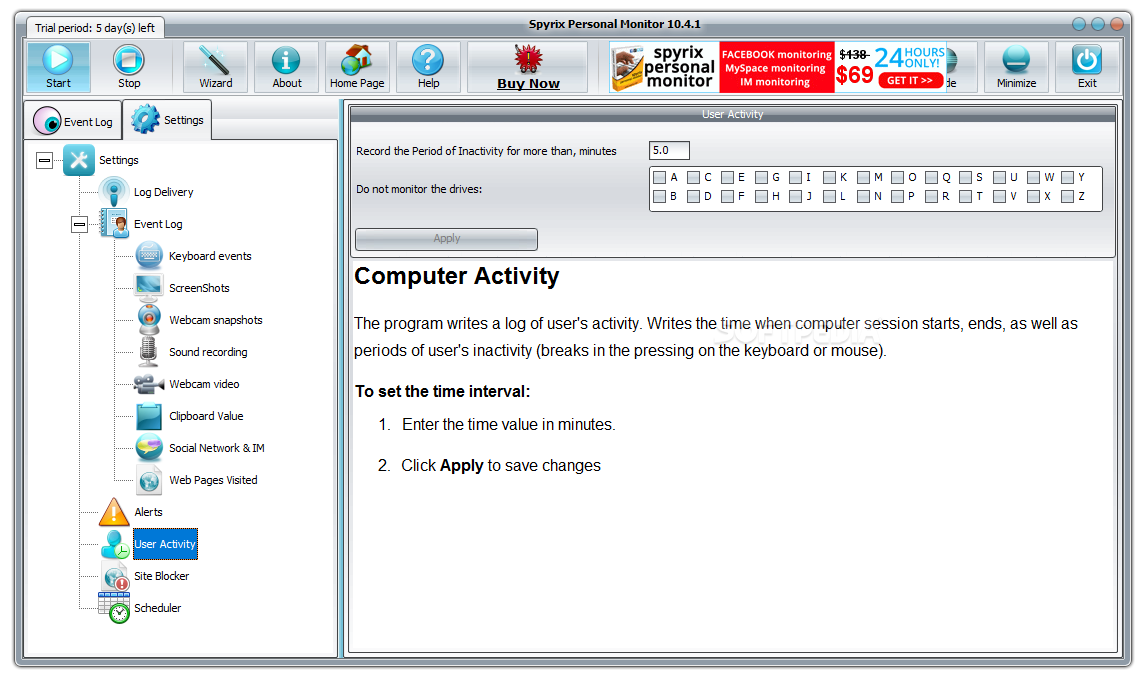Select the Scheduler calendar clock icon

pyautogui.click(x=114, y=608)
